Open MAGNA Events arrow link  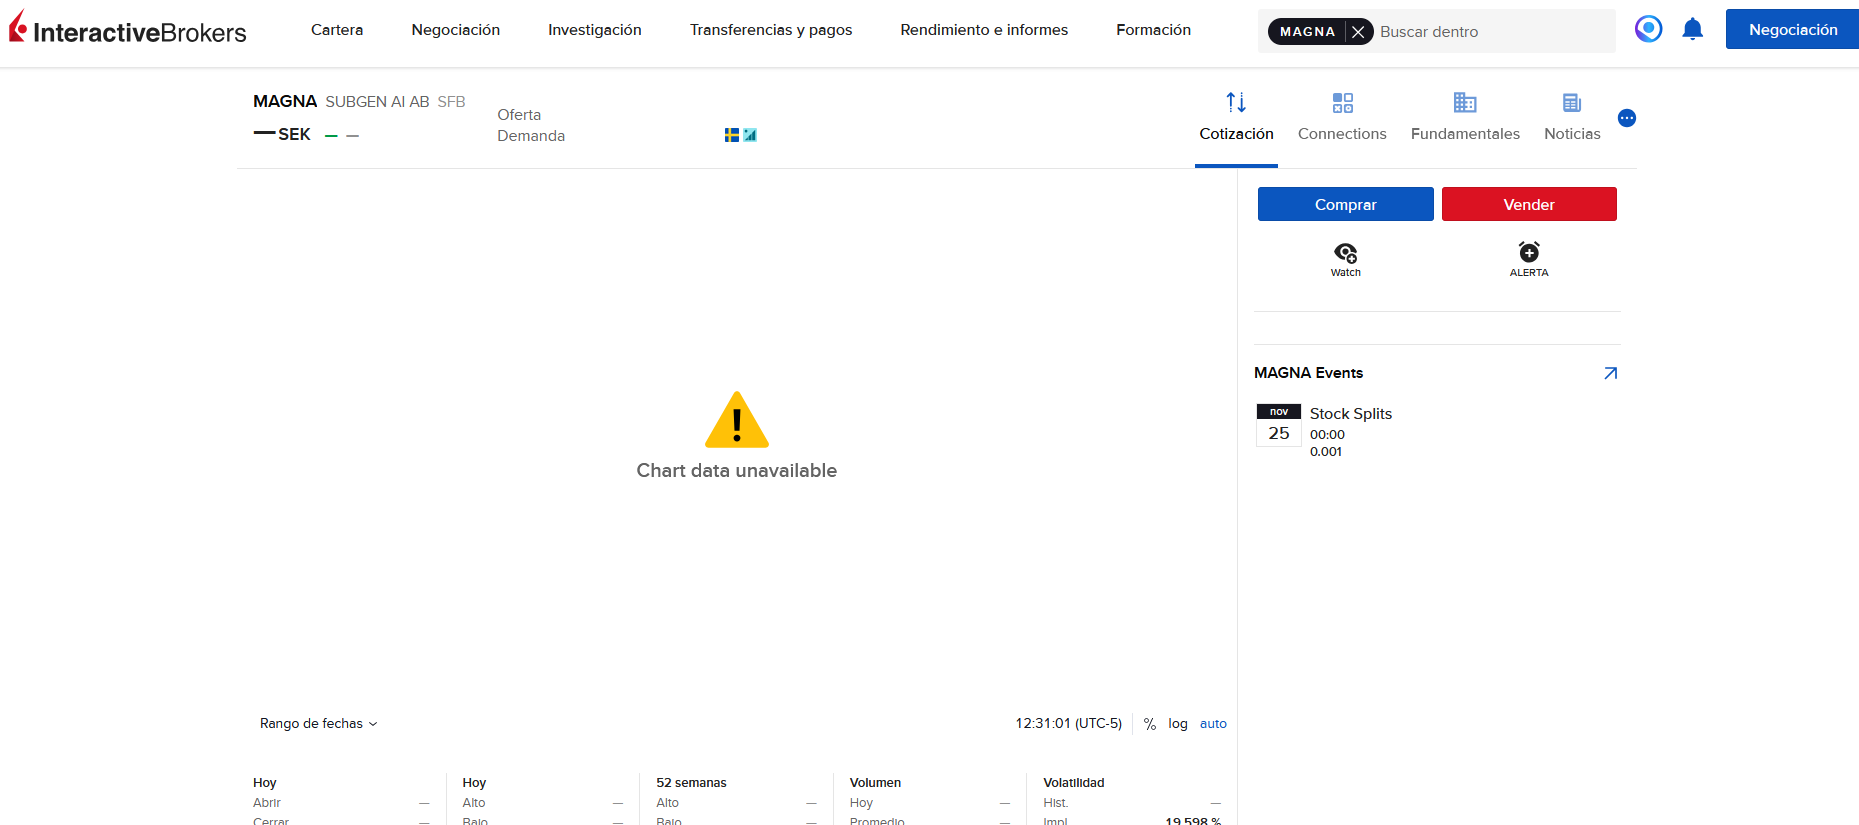click(x=1610, y=373)
